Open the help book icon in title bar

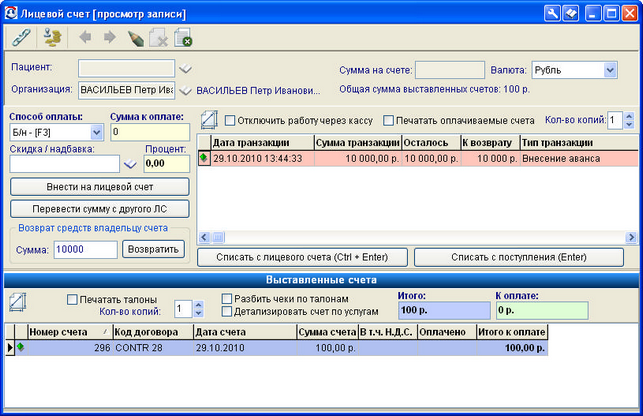[570, 14]
